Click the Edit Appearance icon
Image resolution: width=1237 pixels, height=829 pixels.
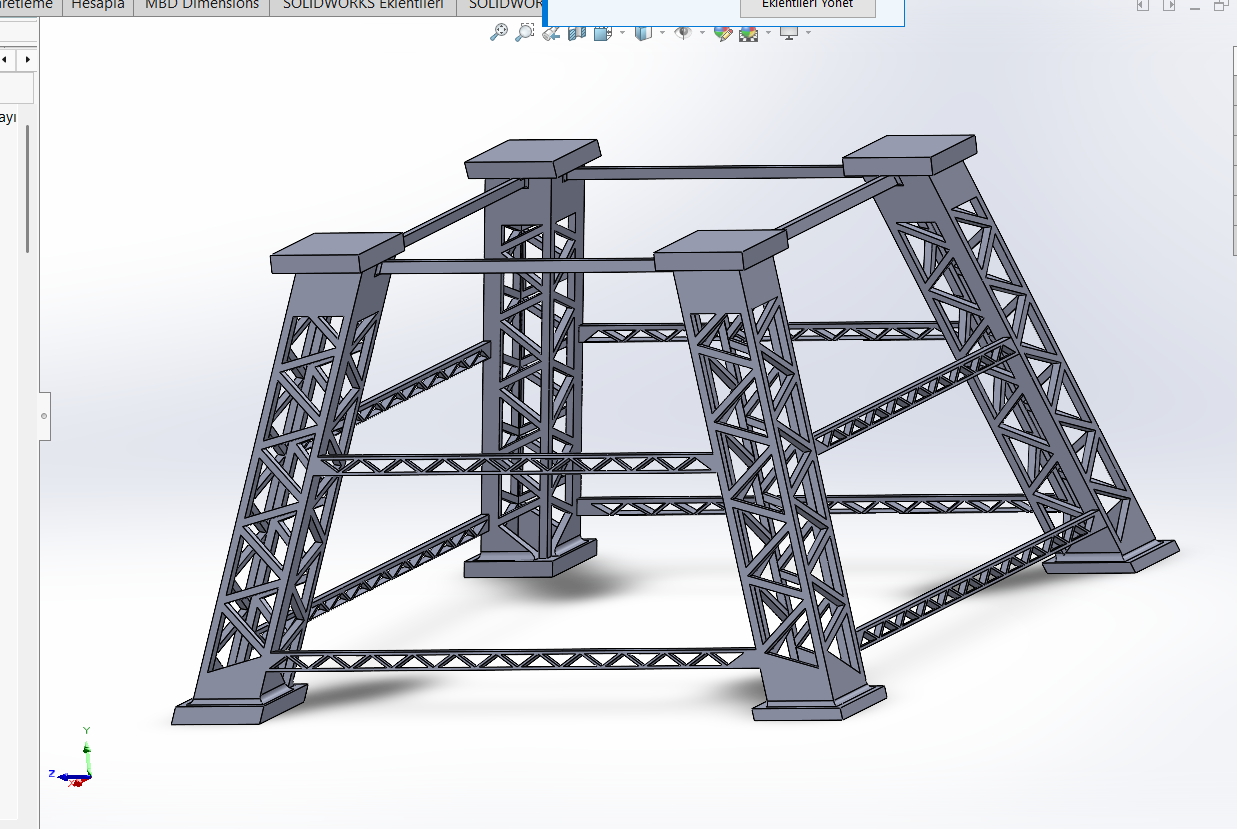coord(723,33)
